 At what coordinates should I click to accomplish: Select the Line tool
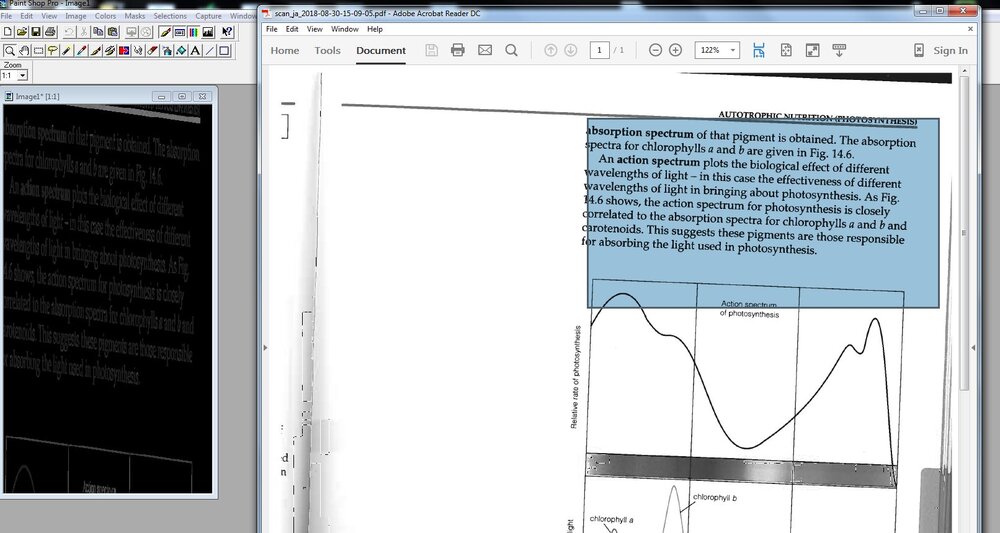[210, 50]
